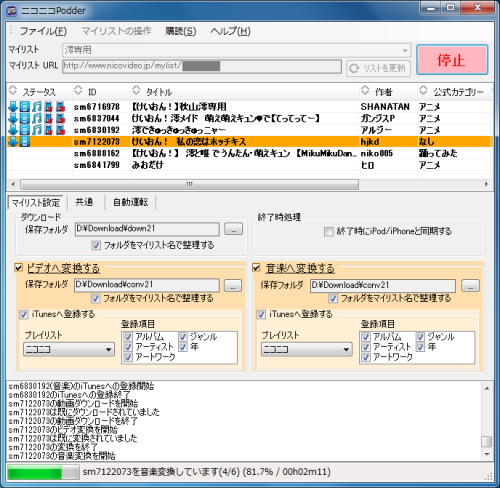
Task: Toggle download フォルダをマイリスト名で整理する checkbox
Action: pos(96,245)
